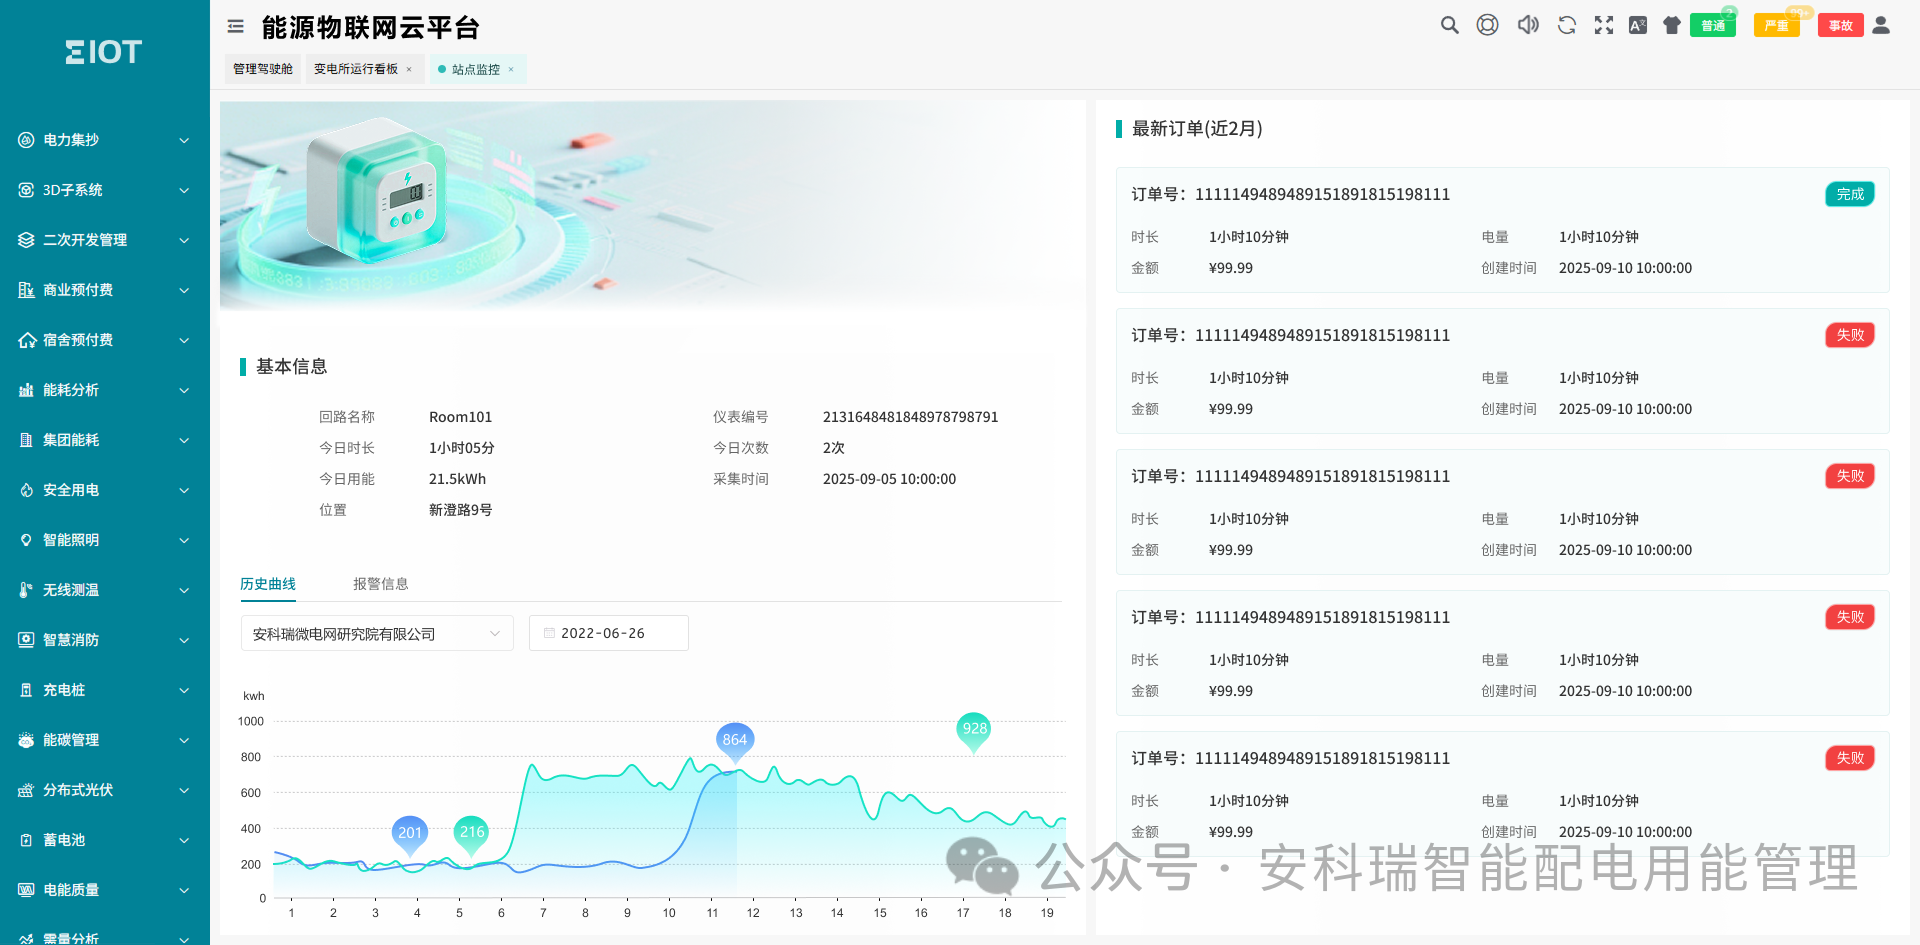The height and width of the screenshot is (945, 1920).
Task: Open the theme shirt icon
Action: (x=1672, y=25)
